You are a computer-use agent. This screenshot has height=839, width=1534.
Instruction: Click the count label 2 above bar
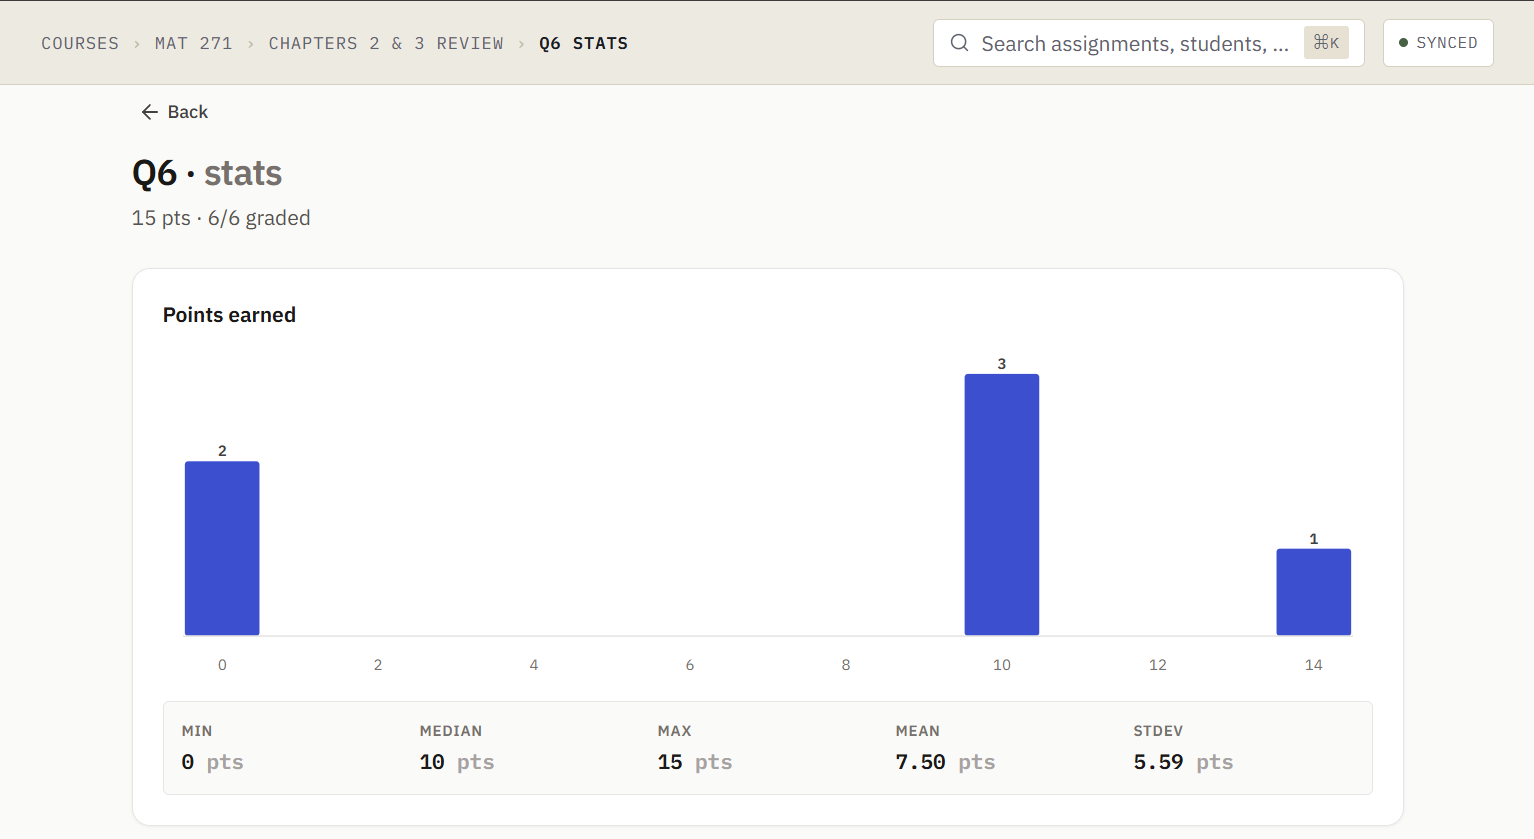[222, 451]
